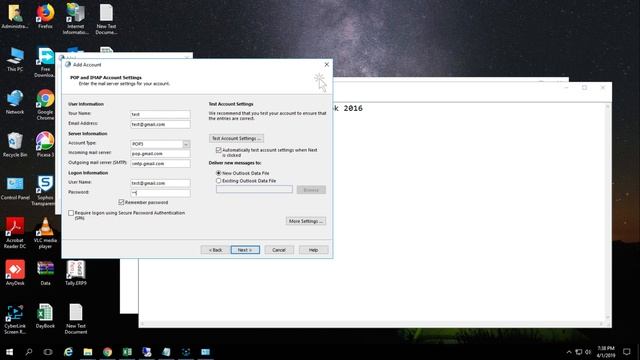Select the Acrobat Reader DC desktop icon
The height and width of the screenshot is (360, 640).
point(15,233)
